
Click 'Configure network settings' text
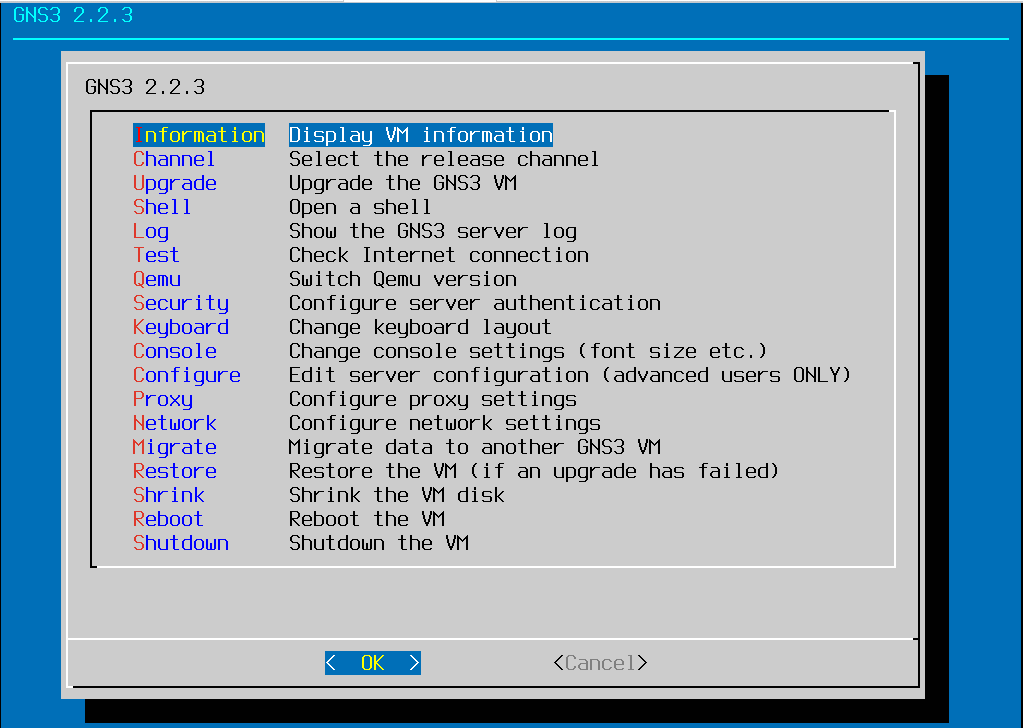445,424
